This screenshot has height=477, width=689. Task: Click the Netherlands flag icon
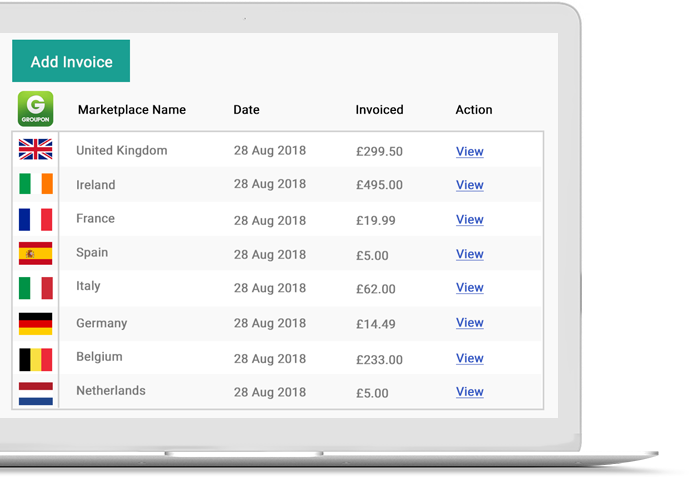click(36, 394)
